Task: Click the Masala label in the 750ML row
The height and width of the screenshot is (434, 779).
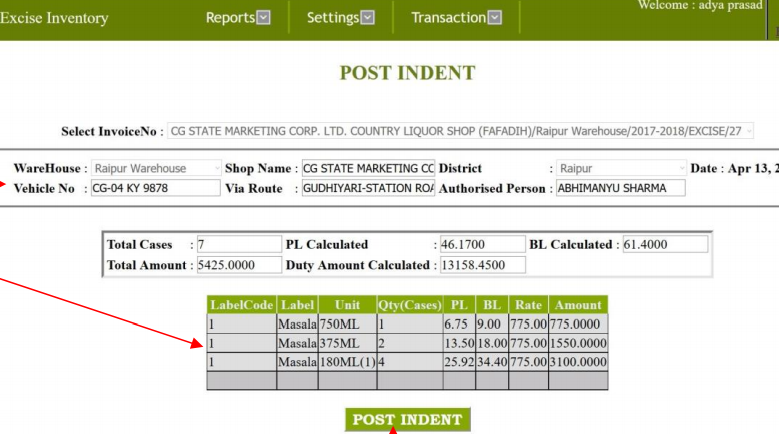Action: [x=297, y=324]
